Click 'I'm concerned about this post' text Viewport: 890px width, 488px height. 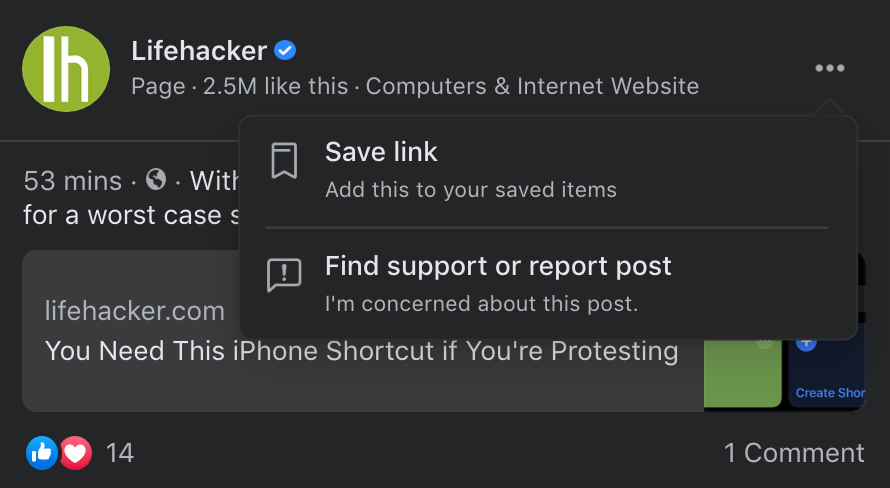pos(481,304)
